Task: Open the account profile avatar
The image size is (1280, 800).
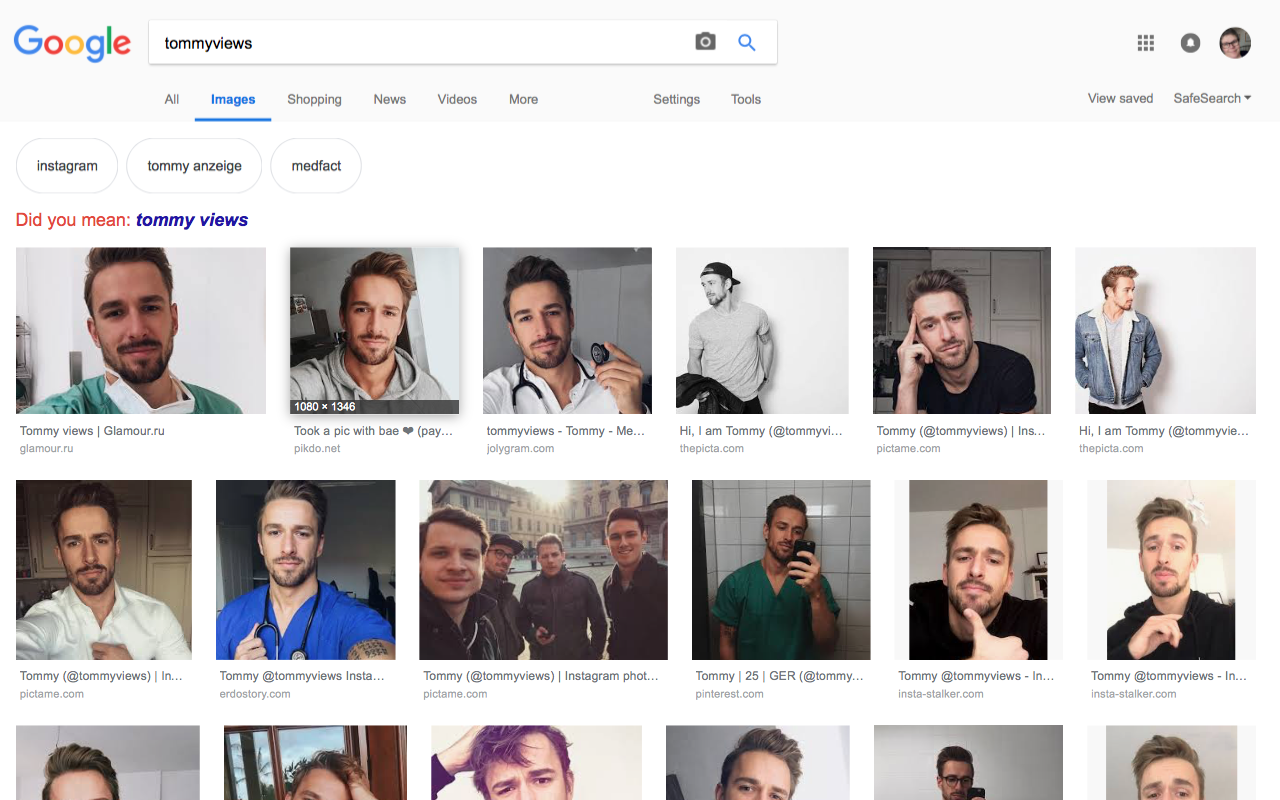Action: pyautogui.click(x=1235, y=43)
